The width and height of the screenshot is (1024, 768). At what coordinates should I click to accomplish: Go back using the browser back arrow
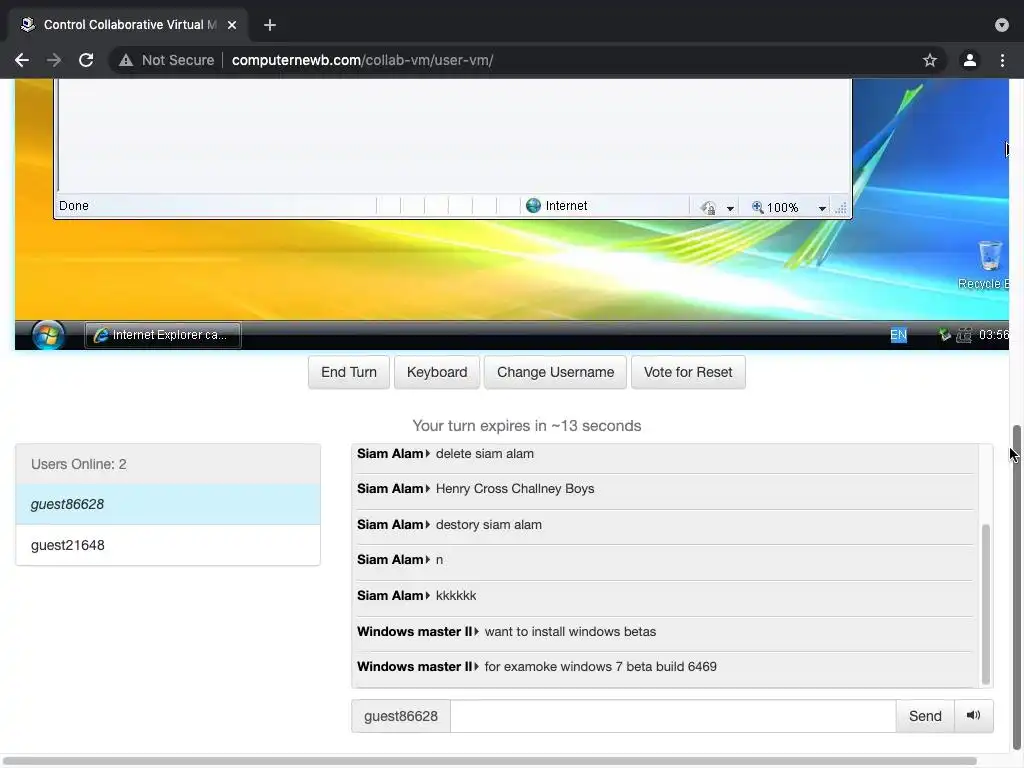point(22,60)
